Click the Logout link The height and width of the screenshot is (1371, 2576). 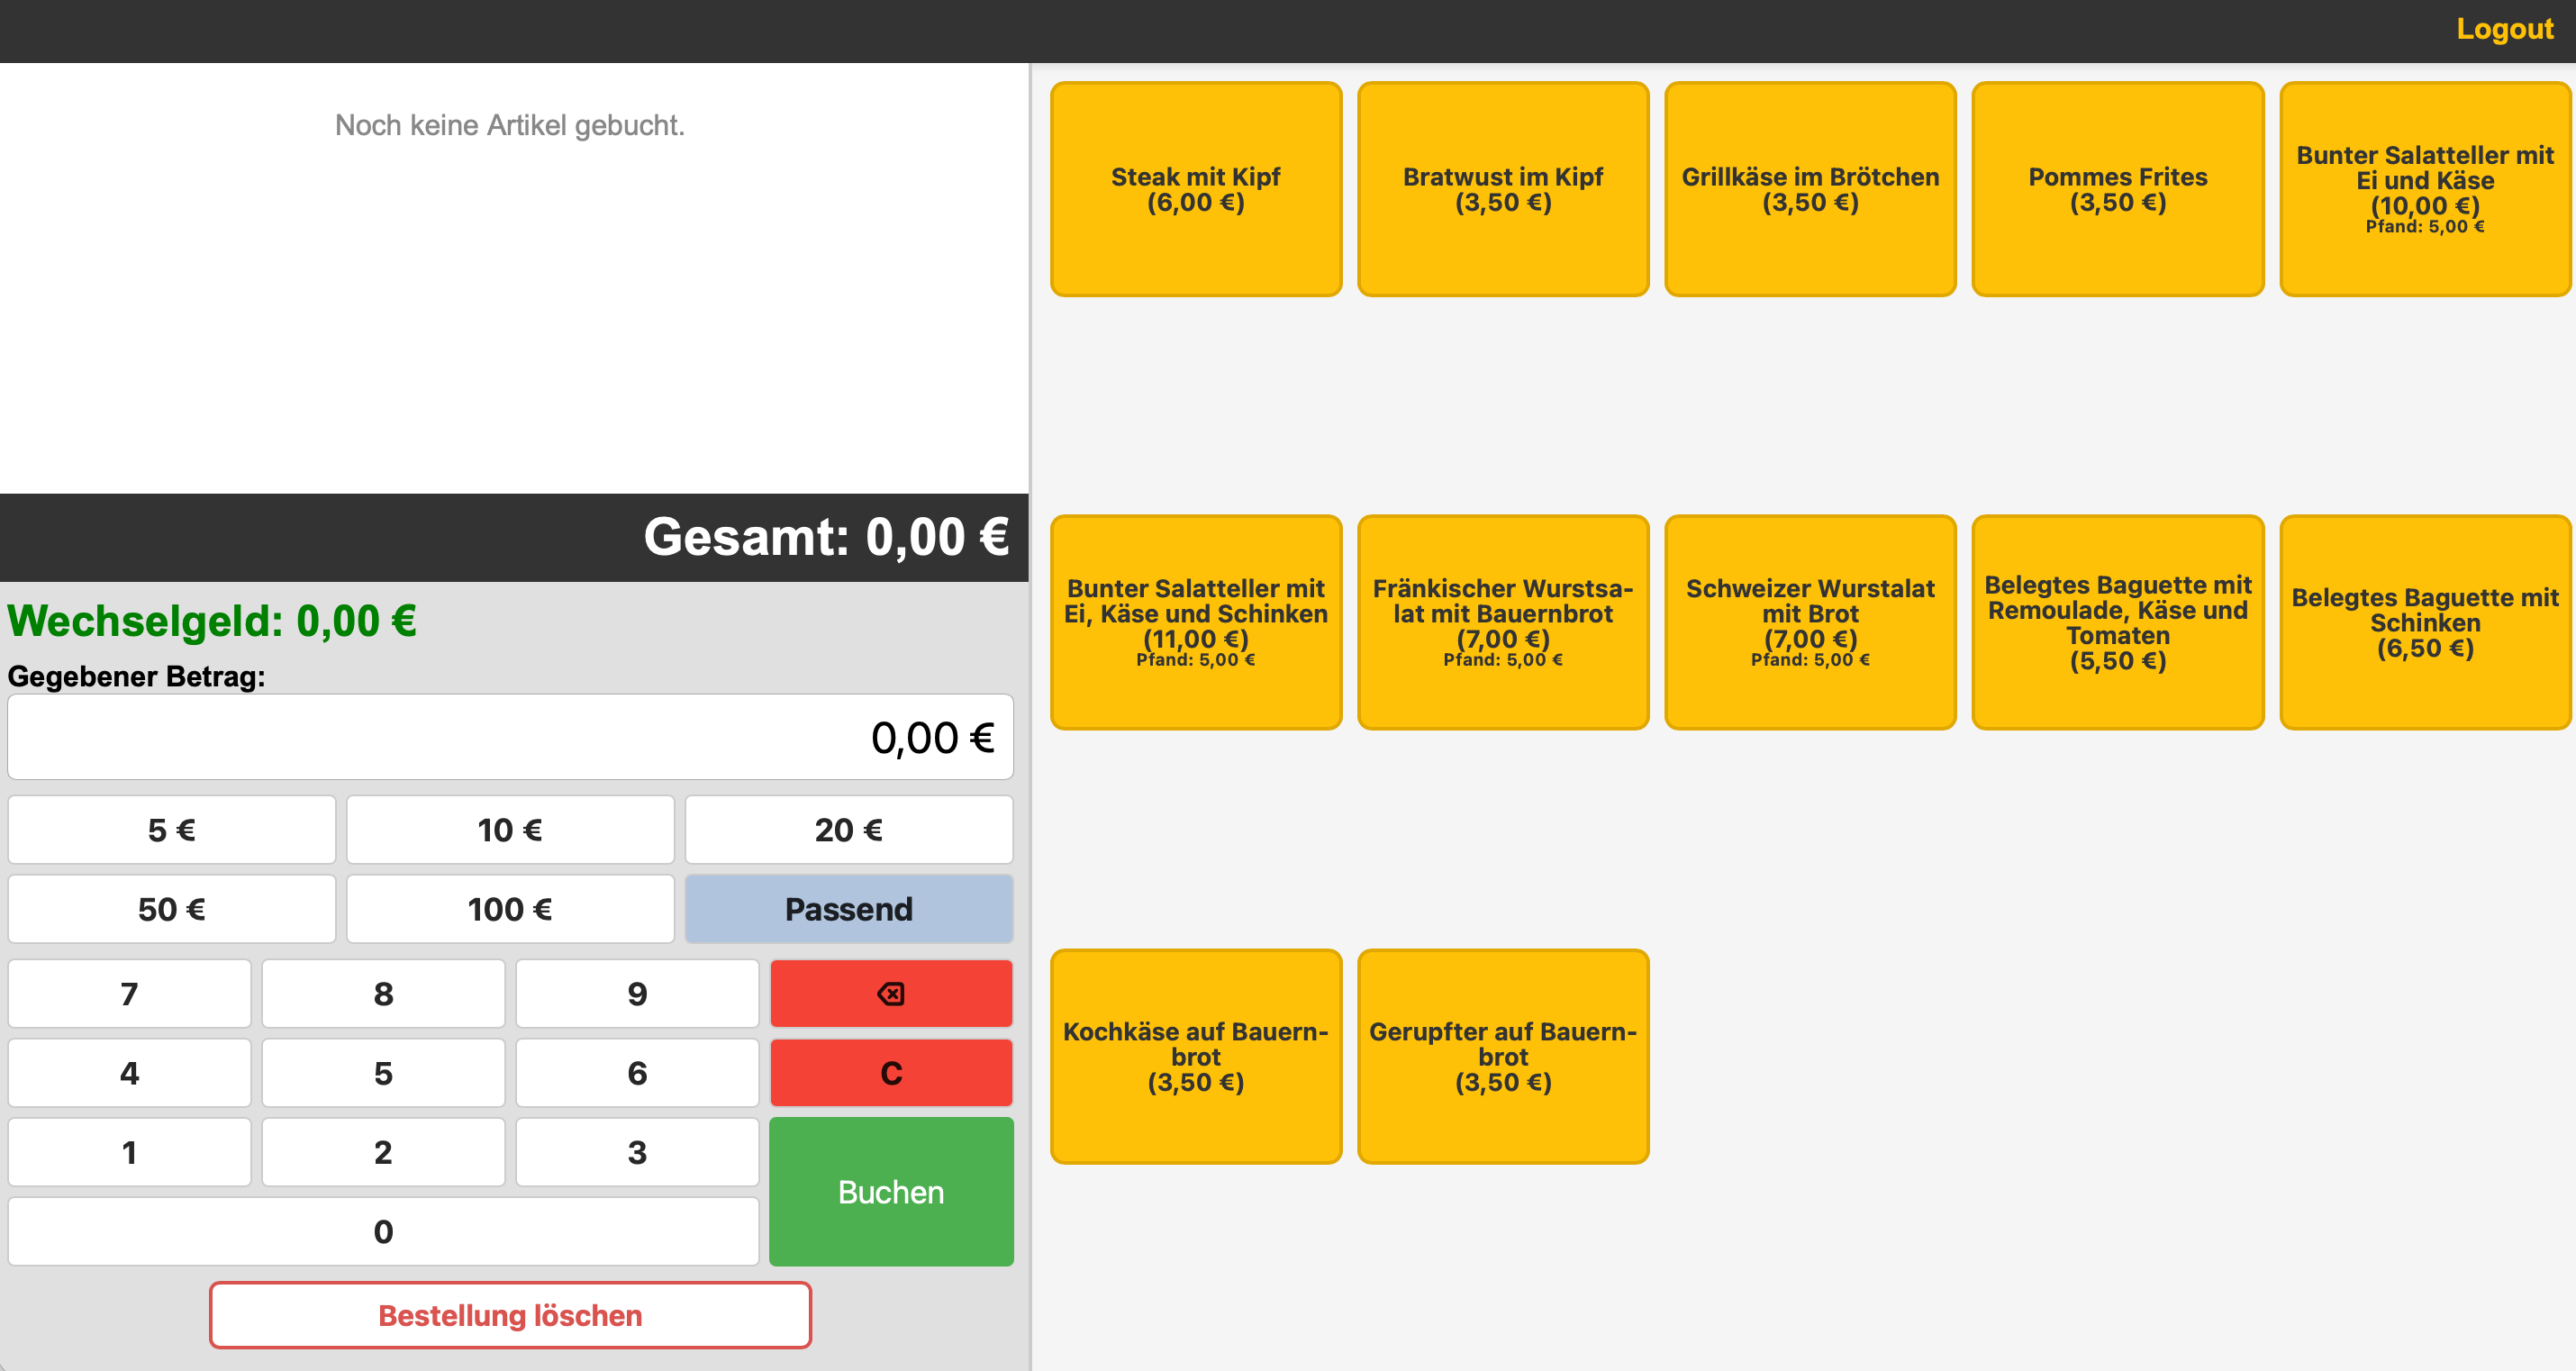coord(2504,29)
